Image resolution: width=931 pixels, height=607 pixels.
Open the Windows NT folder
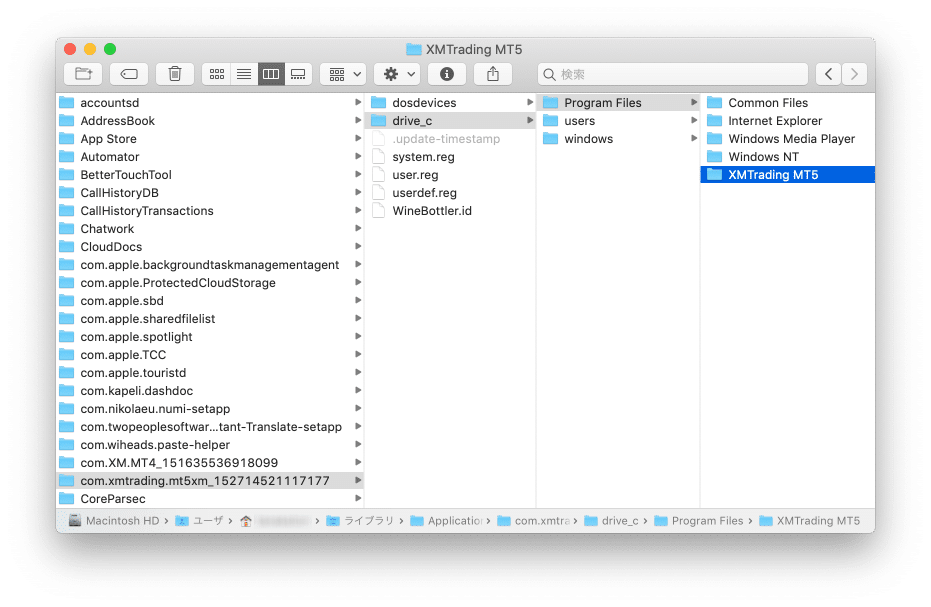[788, 157]
